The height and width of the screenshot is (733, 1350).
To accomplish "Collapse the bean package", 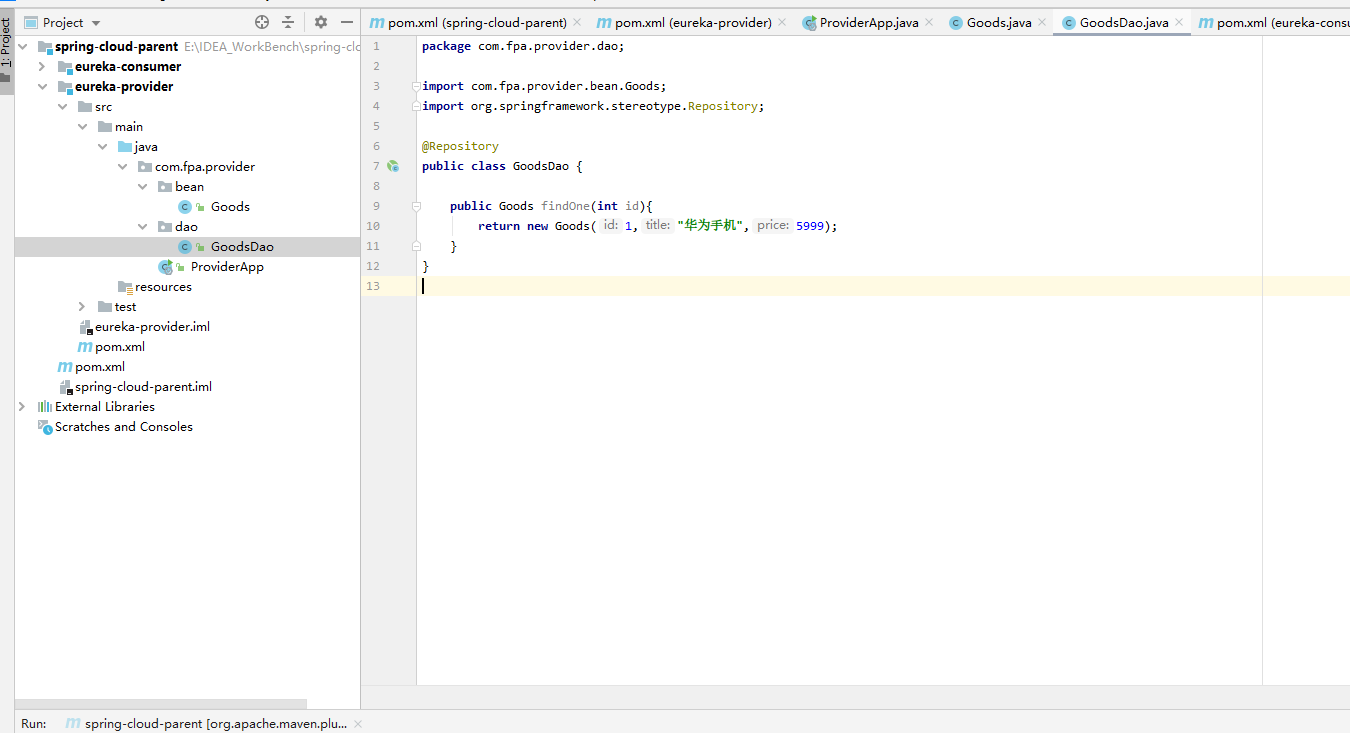I will pyautogui.click(x=142, y=187).
